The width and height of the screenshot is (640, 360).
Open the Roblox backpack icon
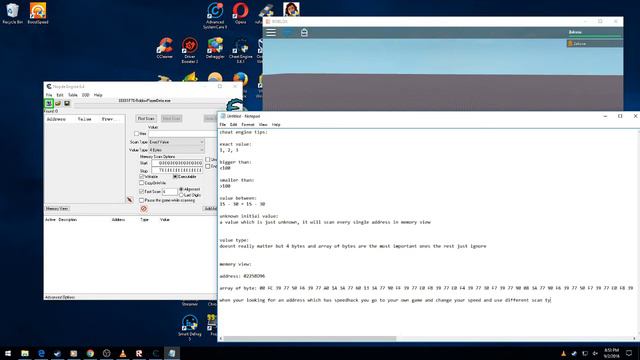[304, 33]
